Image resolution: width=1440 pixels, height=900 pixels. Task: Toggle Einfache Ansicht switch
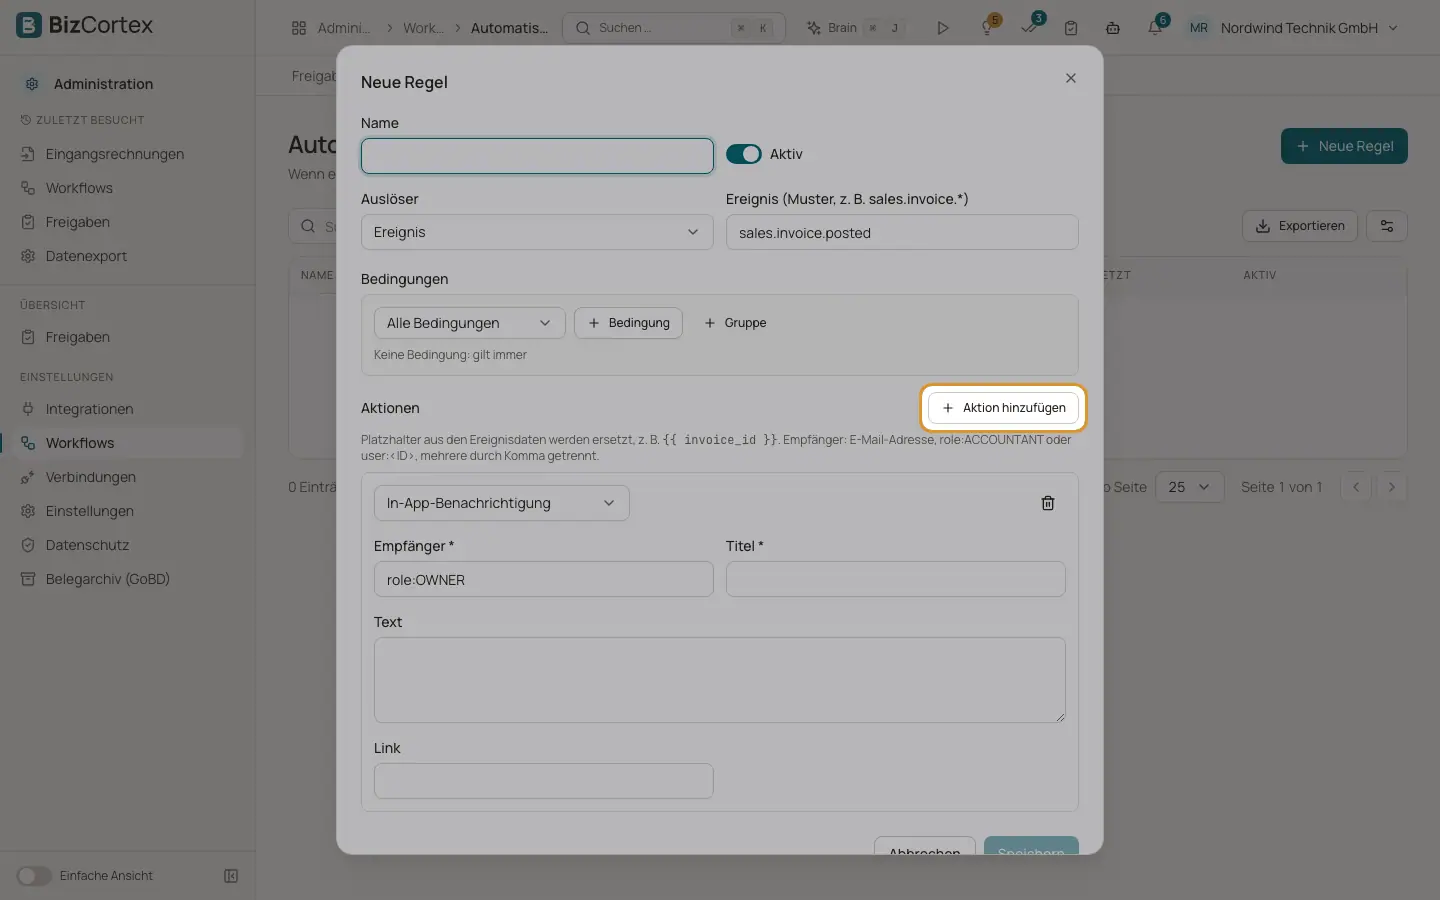coord(34,876)
